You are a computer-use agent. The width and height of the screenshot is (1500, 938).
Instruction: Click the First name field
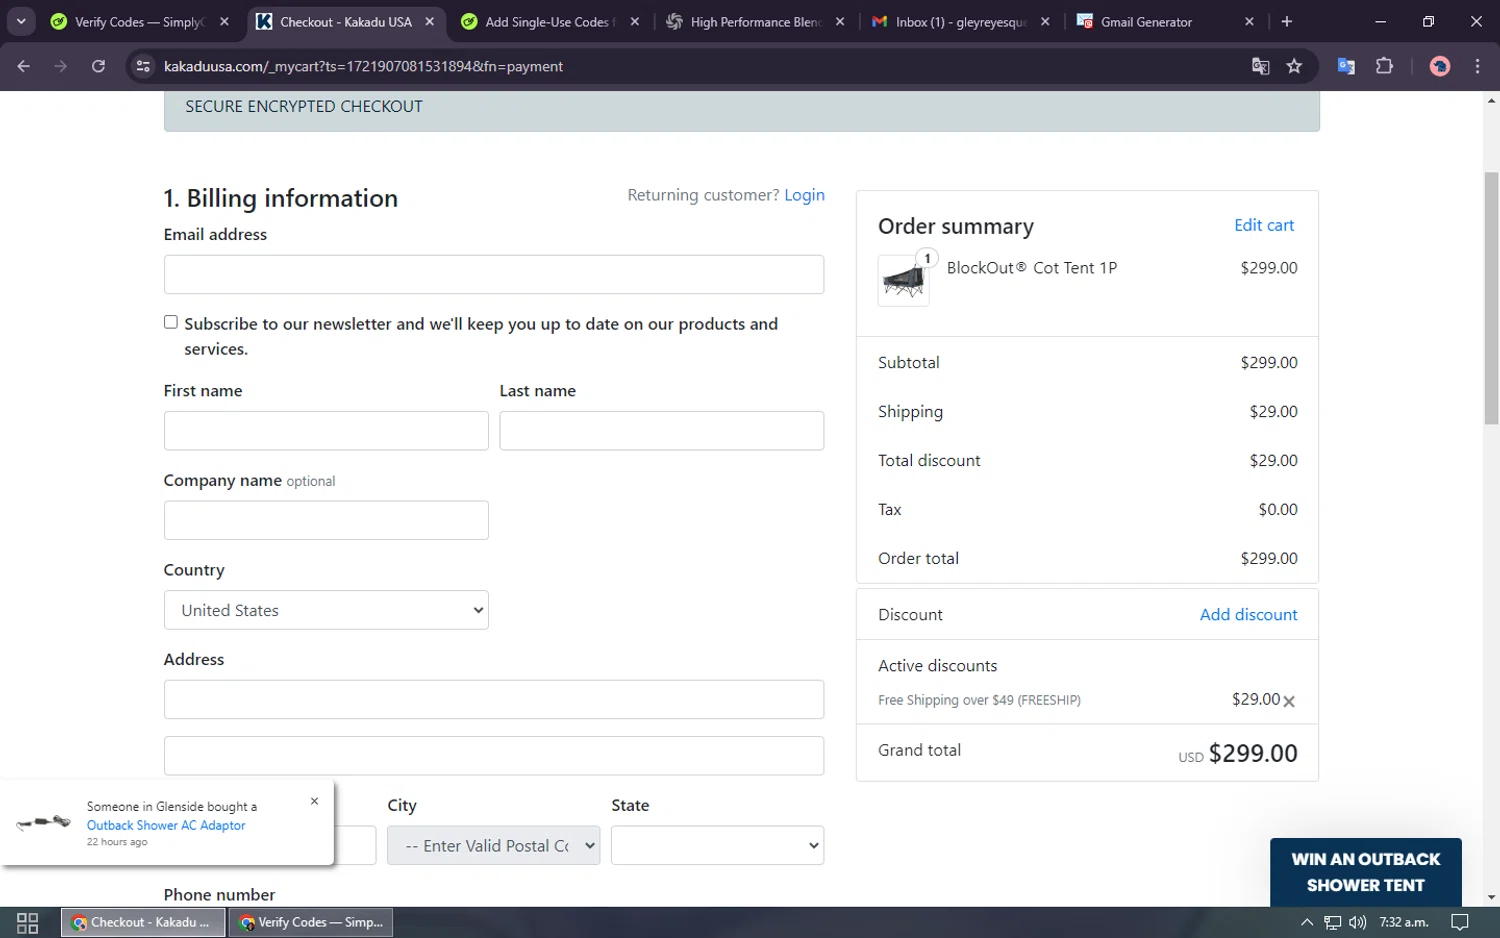(326, 430)
